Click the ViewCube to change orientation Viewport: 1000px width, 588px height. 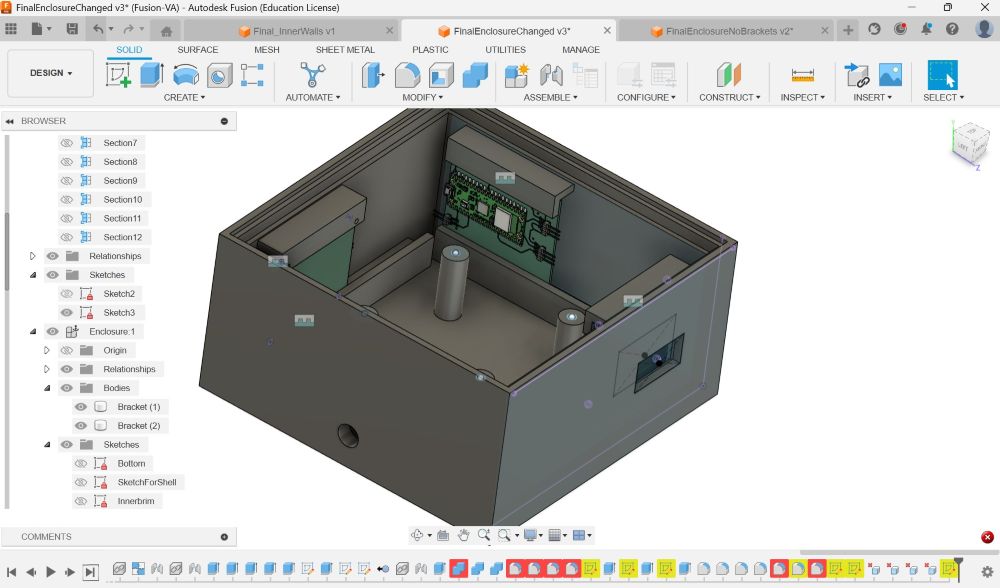970,145
